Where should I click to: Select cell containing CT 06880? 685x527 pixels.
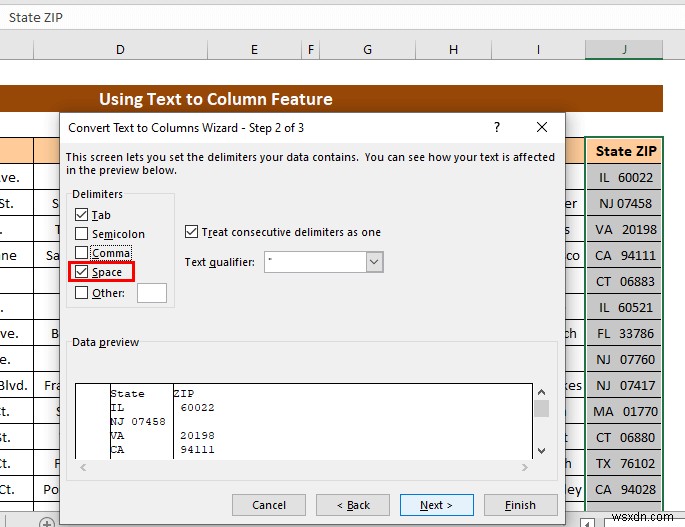pos(624,437)
